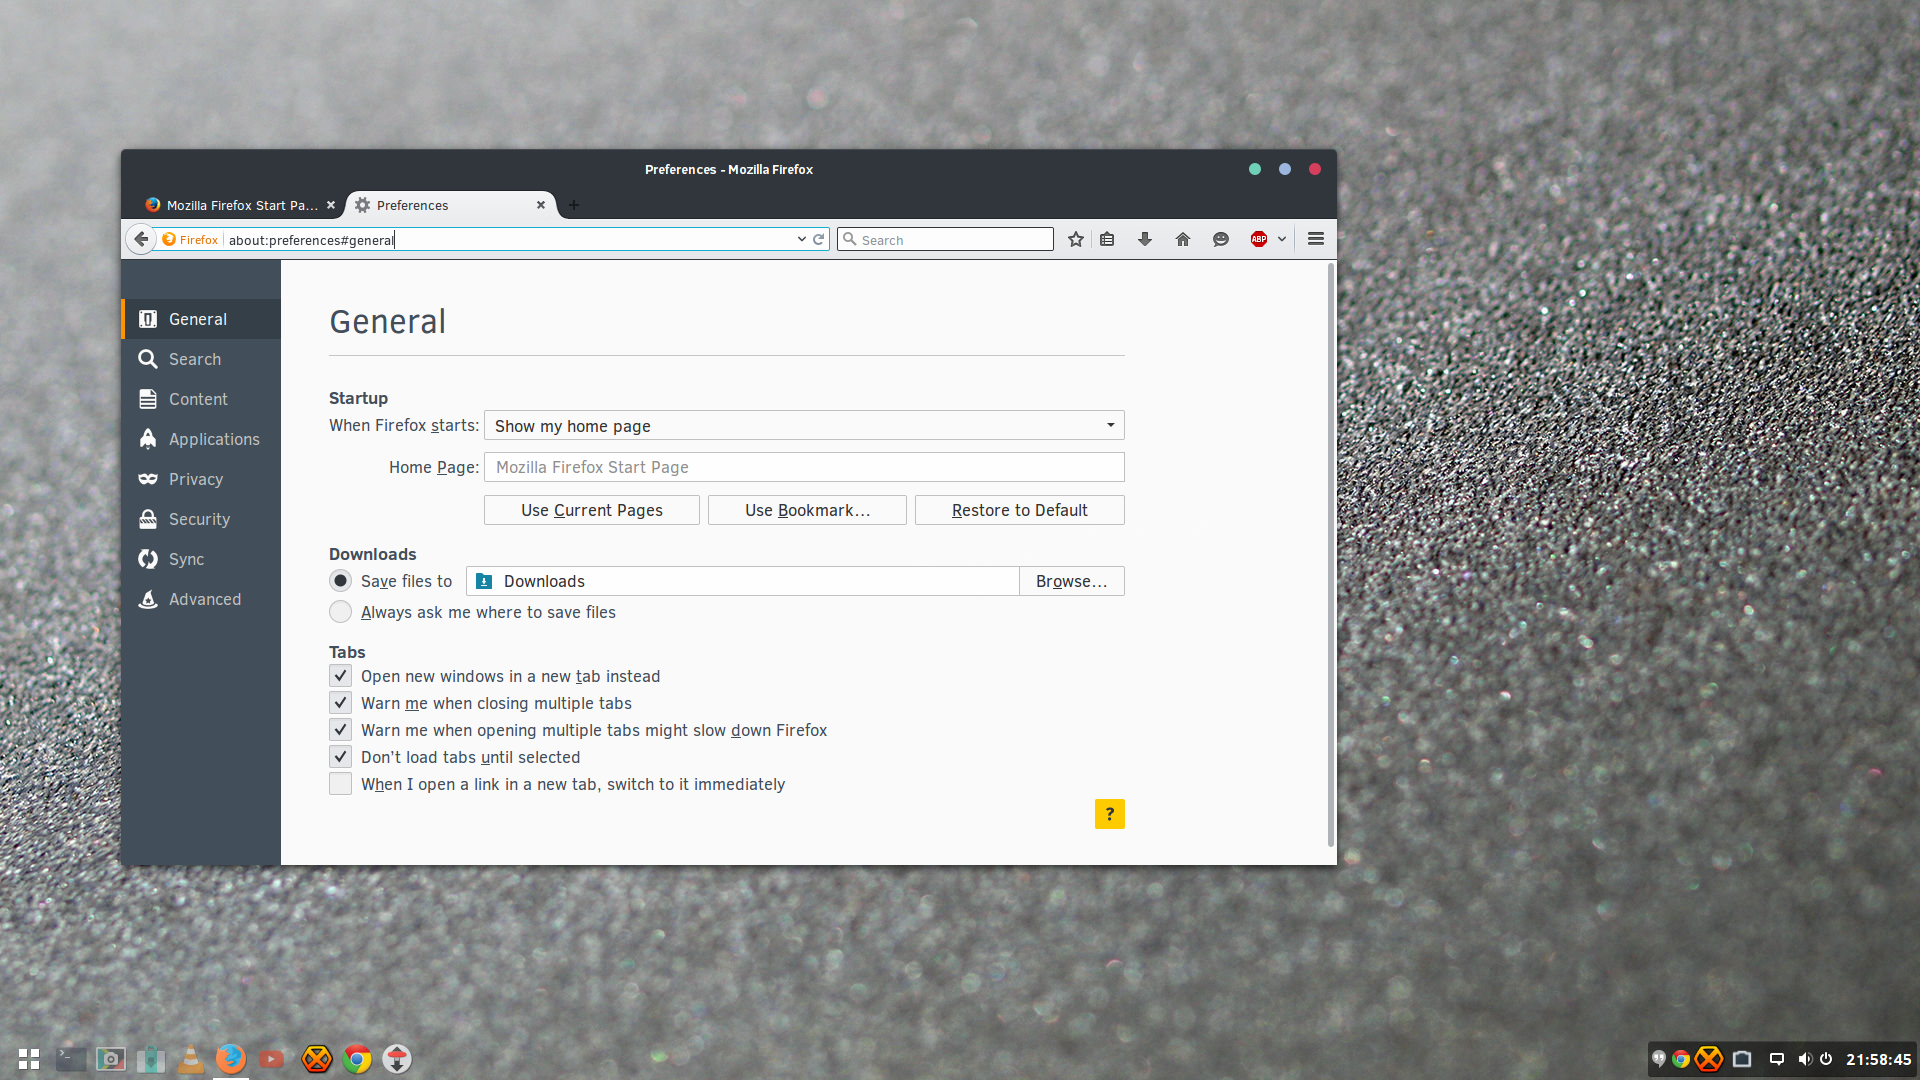1920x1080 pixels.
Task: Click the volume speaker tray icon
Action: point(1804,1059)
